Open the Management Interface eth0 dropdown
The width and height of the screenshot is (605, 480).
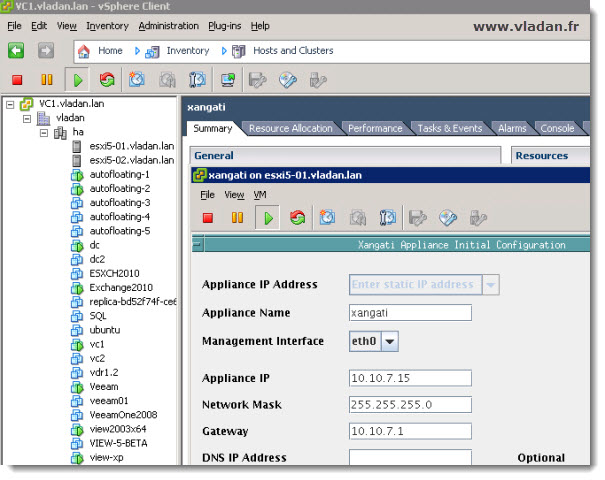389,341
